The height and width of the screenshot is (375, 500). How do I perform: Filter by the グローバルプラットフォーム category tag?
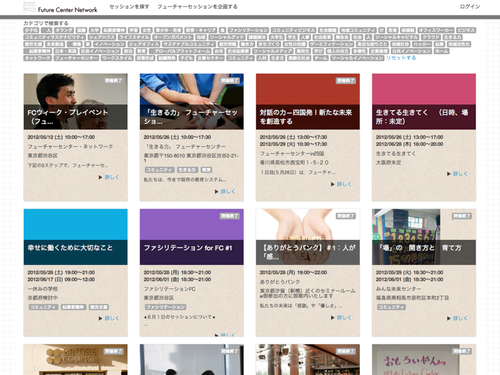coord(180,51)
